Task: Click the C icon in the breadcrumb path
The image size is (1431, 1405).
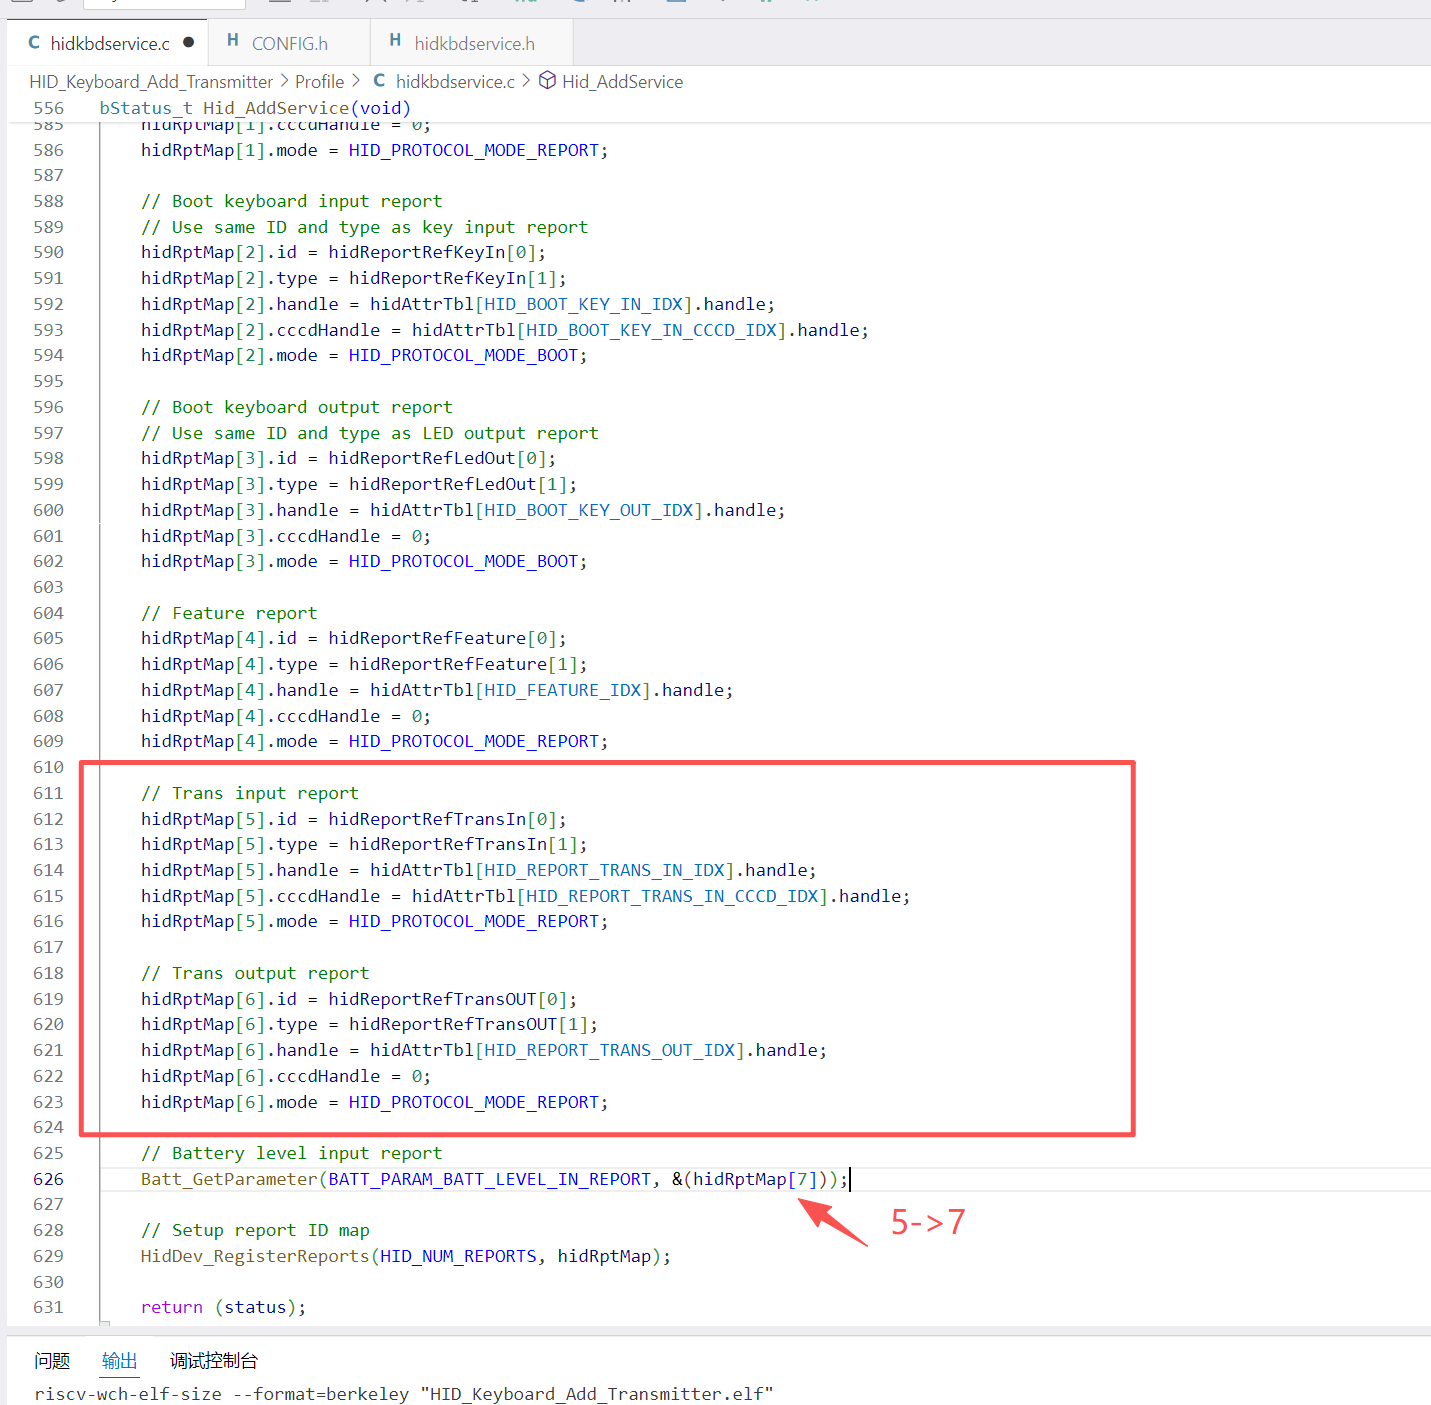Action: pos(379,80)
